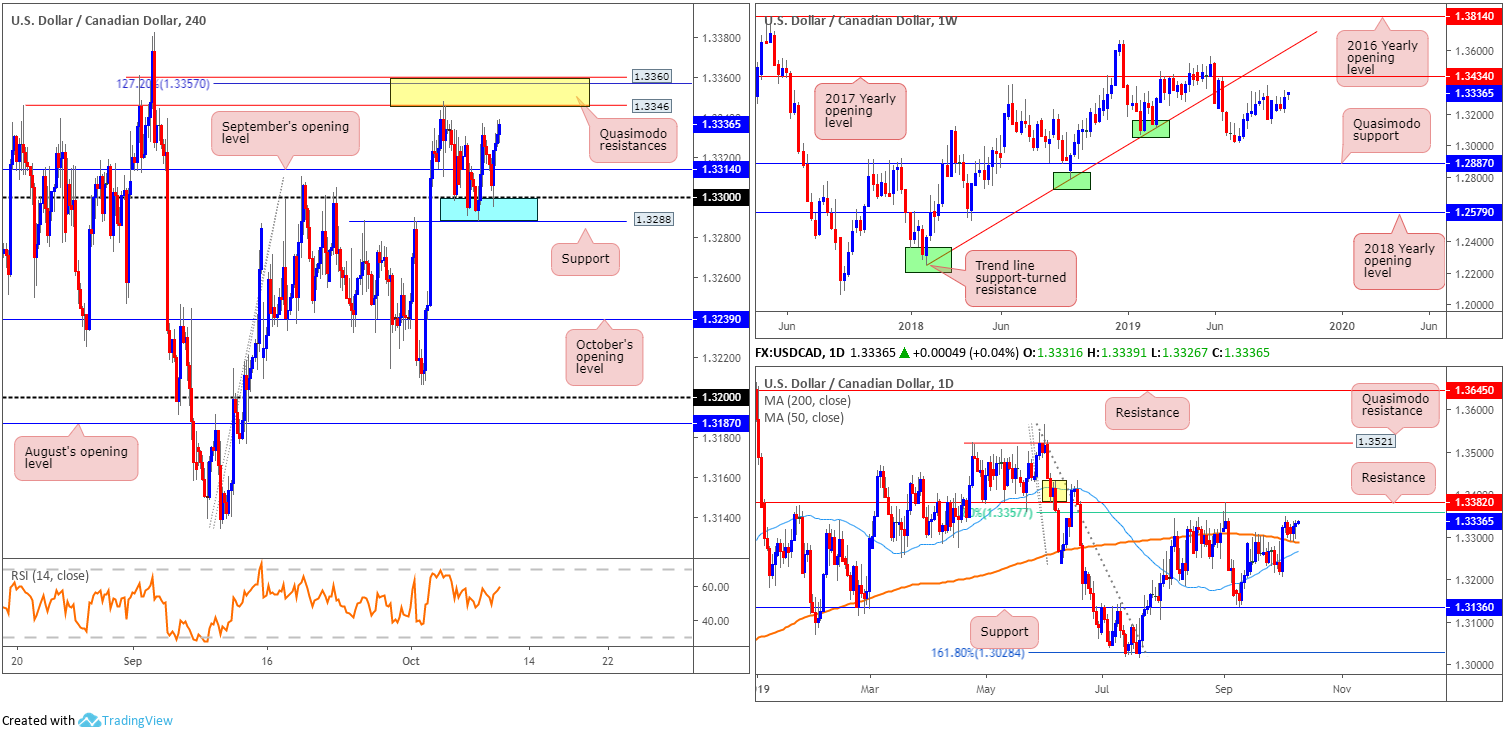Click the 'Oct' date label on 240 chart

pyautogui.click(x=412, y=660)
